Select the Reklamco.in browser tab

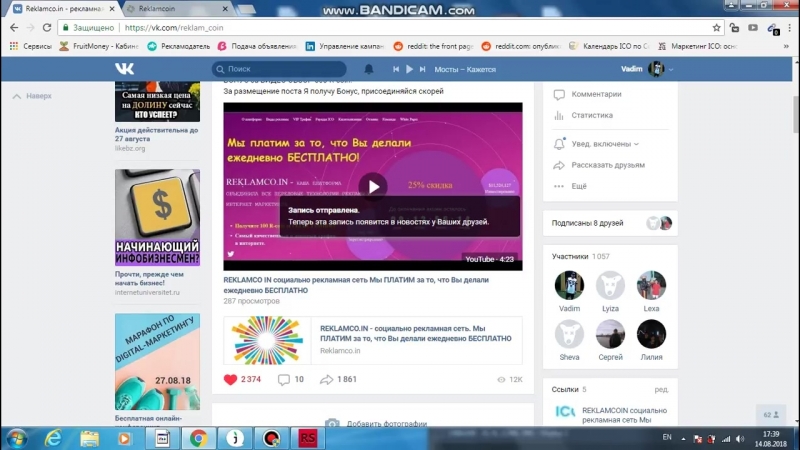(x=64, y=9)
